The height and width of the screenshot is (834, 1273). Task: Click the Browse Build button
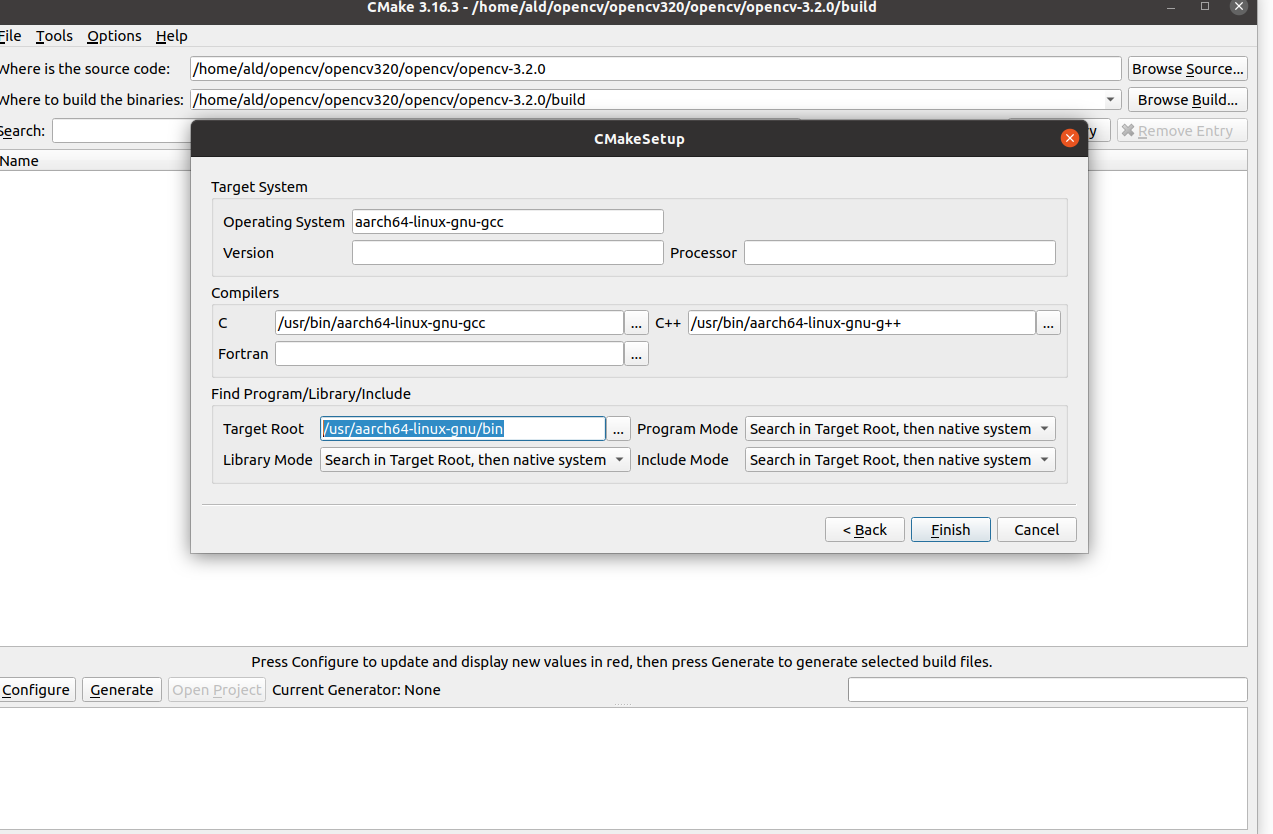1187,100
